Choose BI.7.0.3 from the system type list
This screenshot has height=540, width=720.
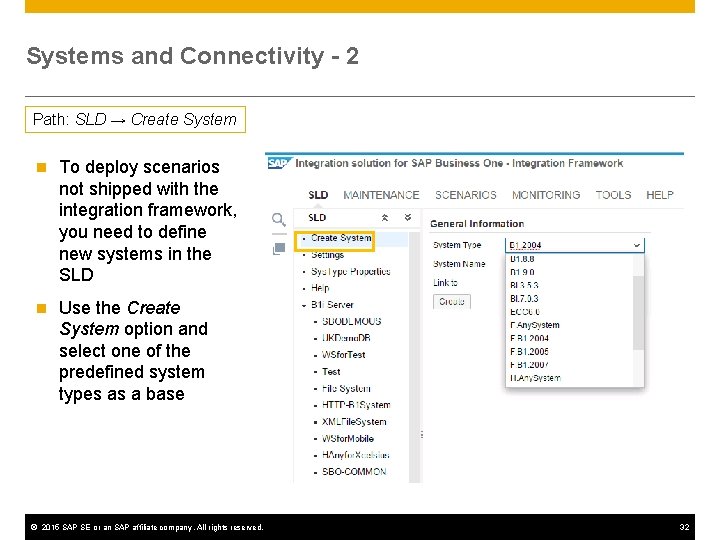[524, 299]
